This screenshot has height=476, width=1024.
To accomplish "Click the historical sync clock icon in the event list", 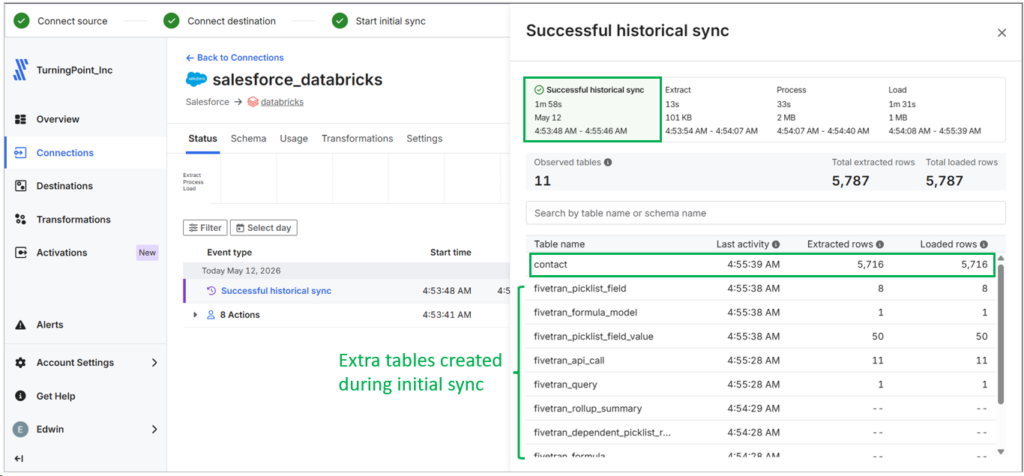I will (x=211, y=291).
